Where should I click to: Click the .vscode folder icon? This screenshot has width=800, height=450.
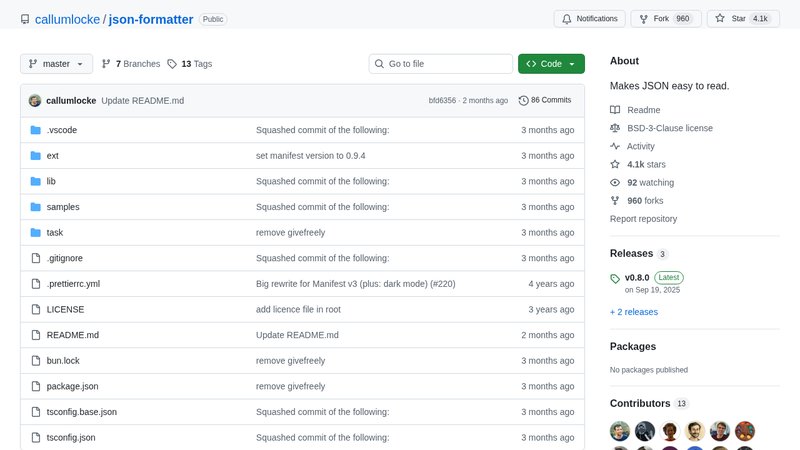[35, 130]
